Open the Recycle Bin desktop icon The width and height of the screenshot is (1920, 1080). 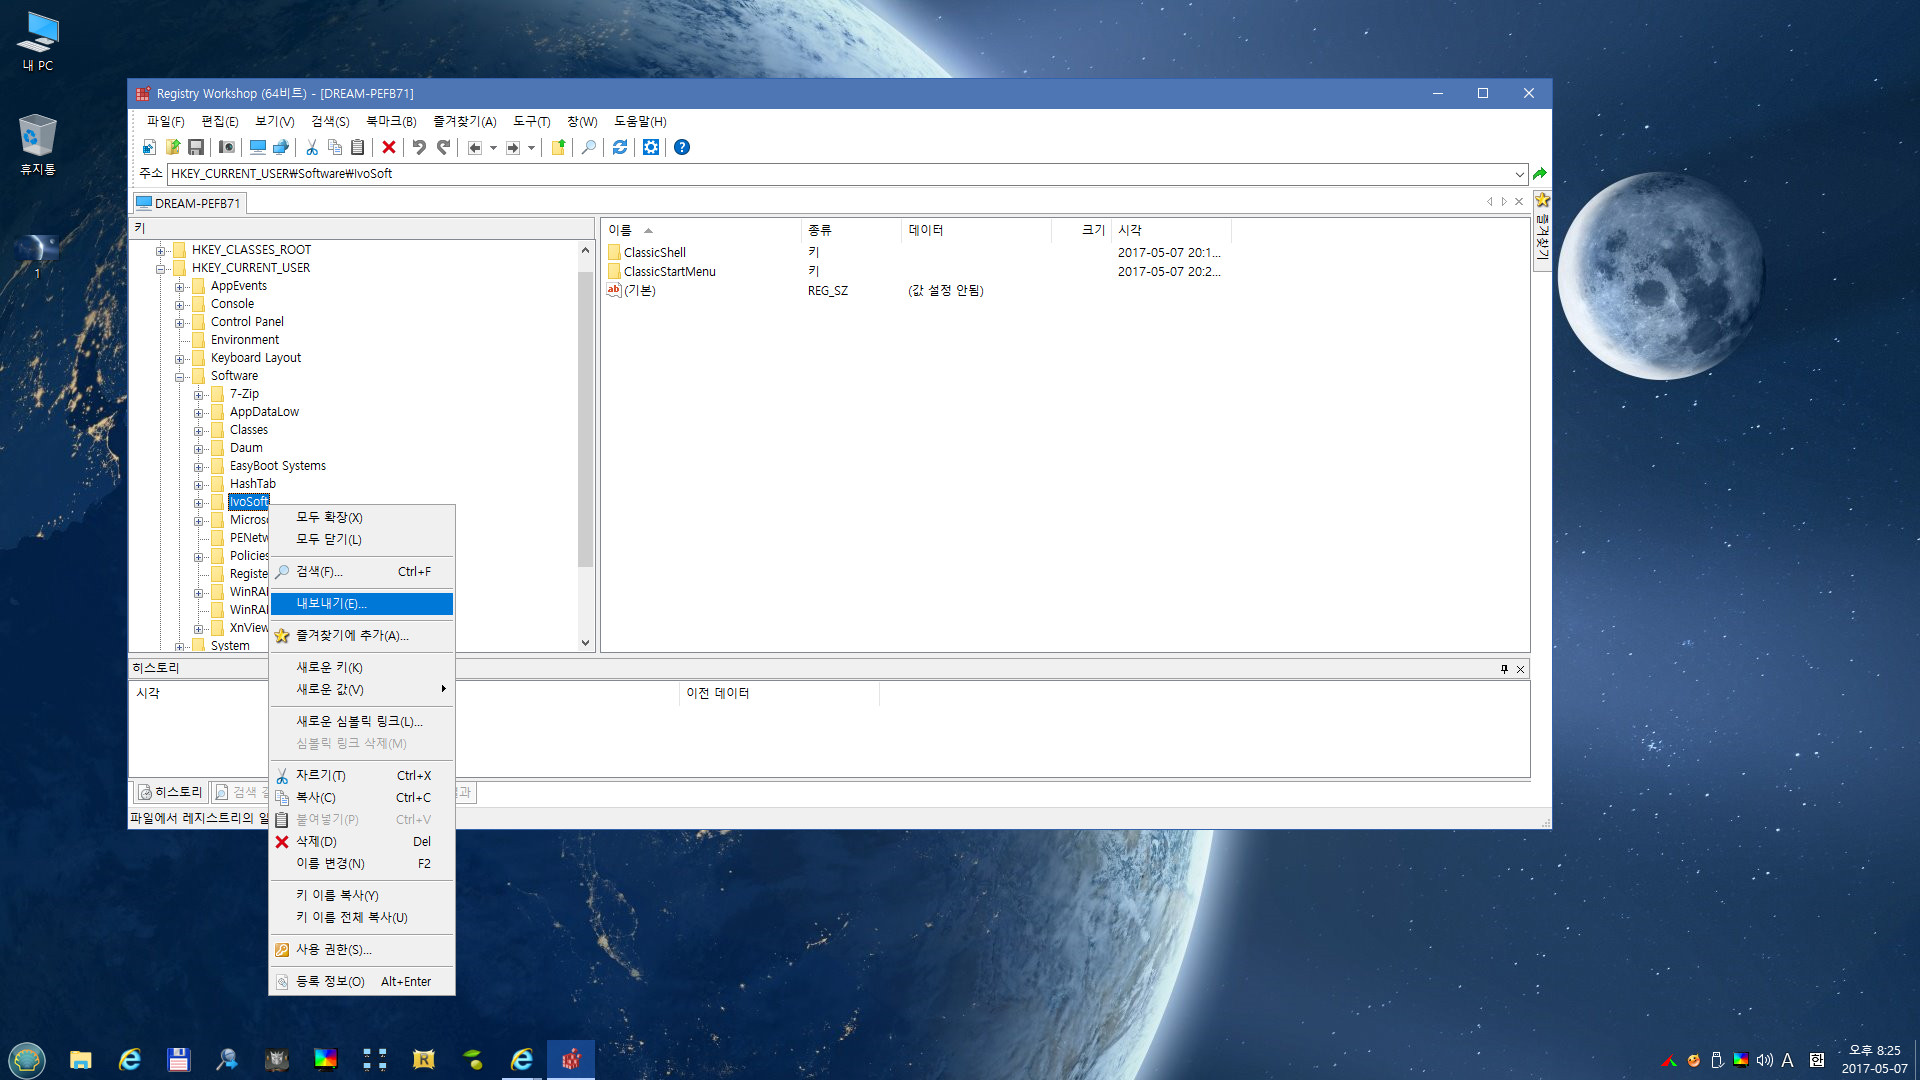point(37,145)
